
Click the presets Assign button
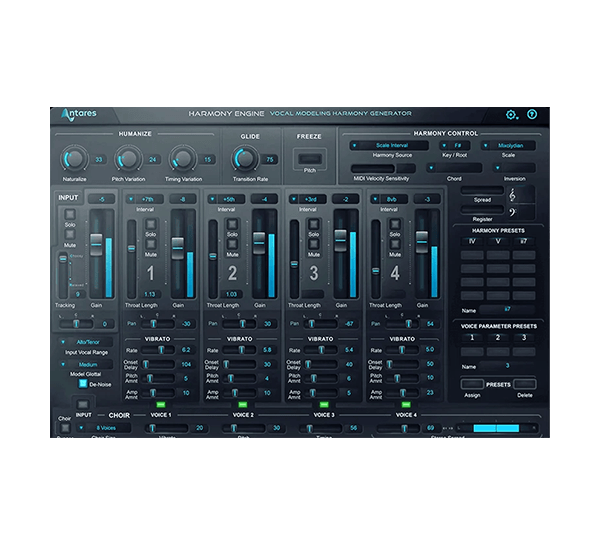(472, 384)
